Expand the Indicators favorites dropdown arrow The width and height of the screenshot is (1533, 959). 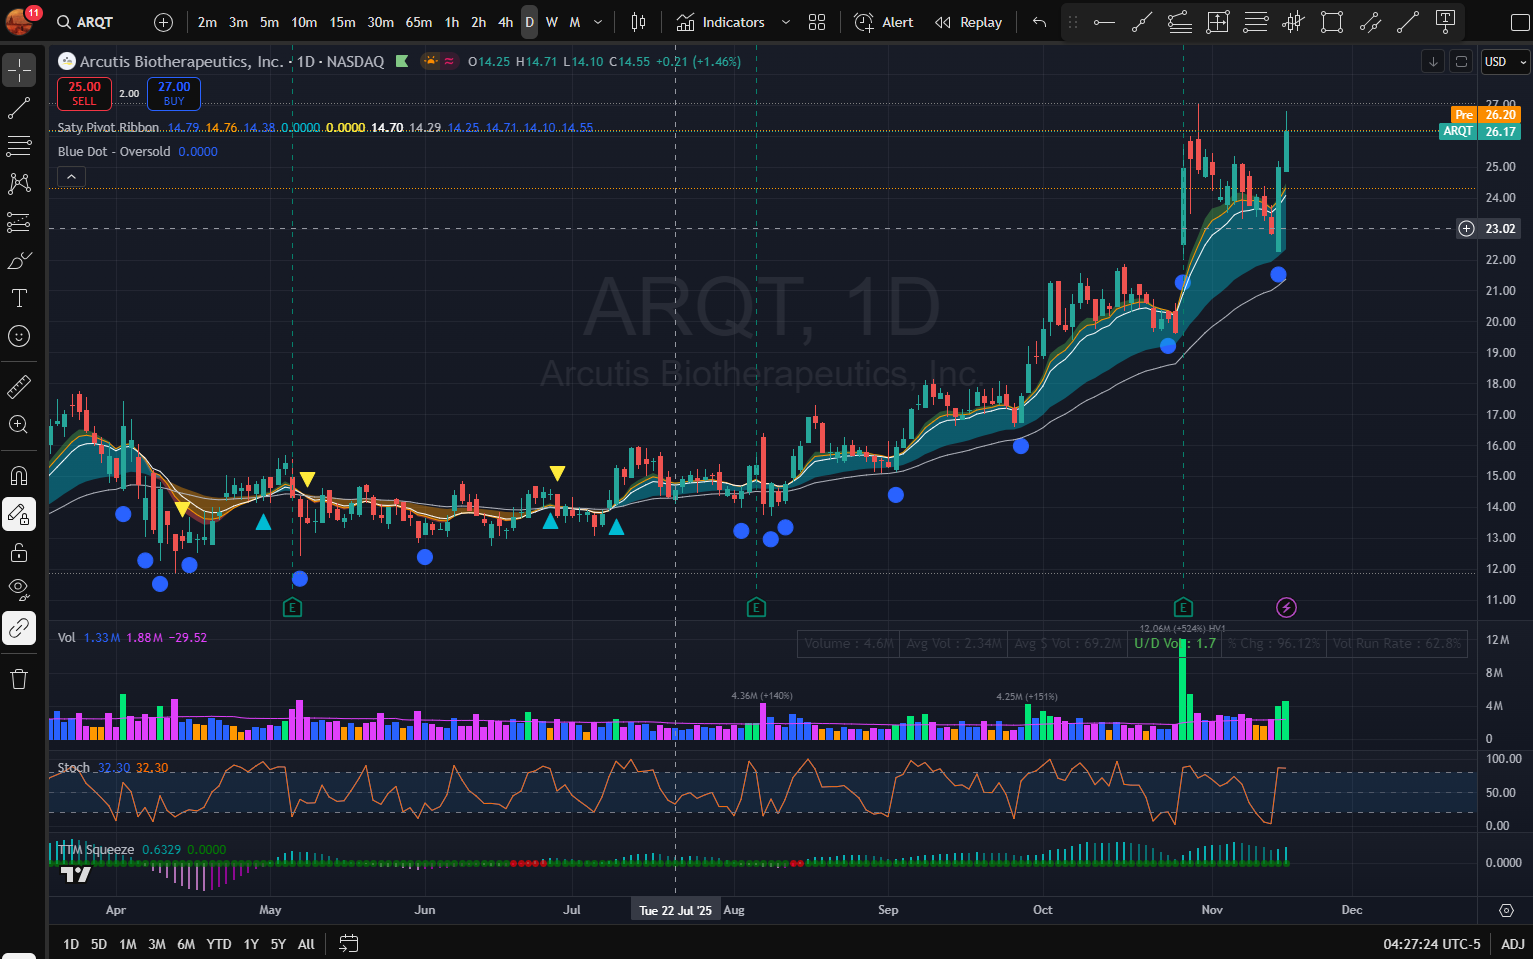[x=785, y=22]
